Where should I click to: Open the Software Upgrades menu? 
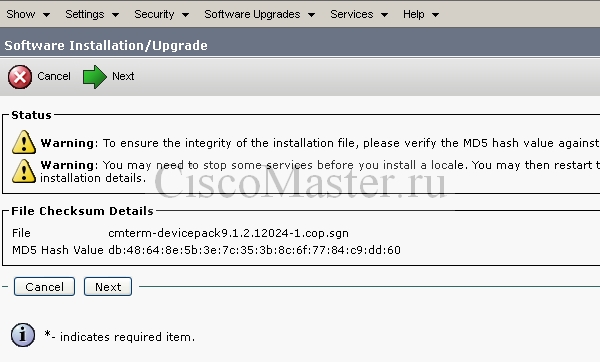252,14
